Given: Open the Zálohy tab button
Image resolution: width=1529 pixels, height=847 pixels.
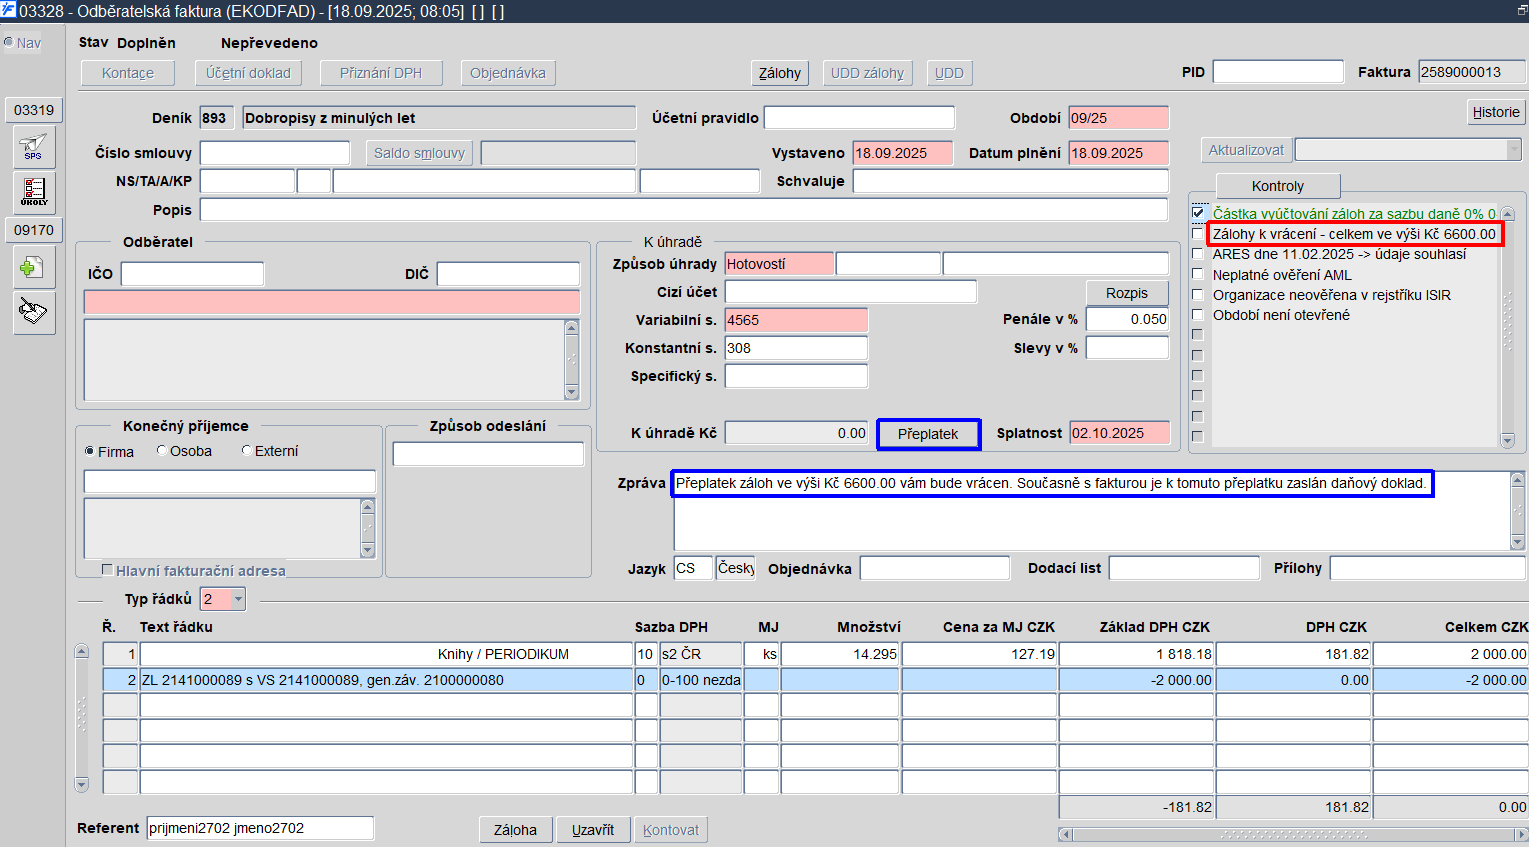Looking at the screenshot, I should (779, 73).
